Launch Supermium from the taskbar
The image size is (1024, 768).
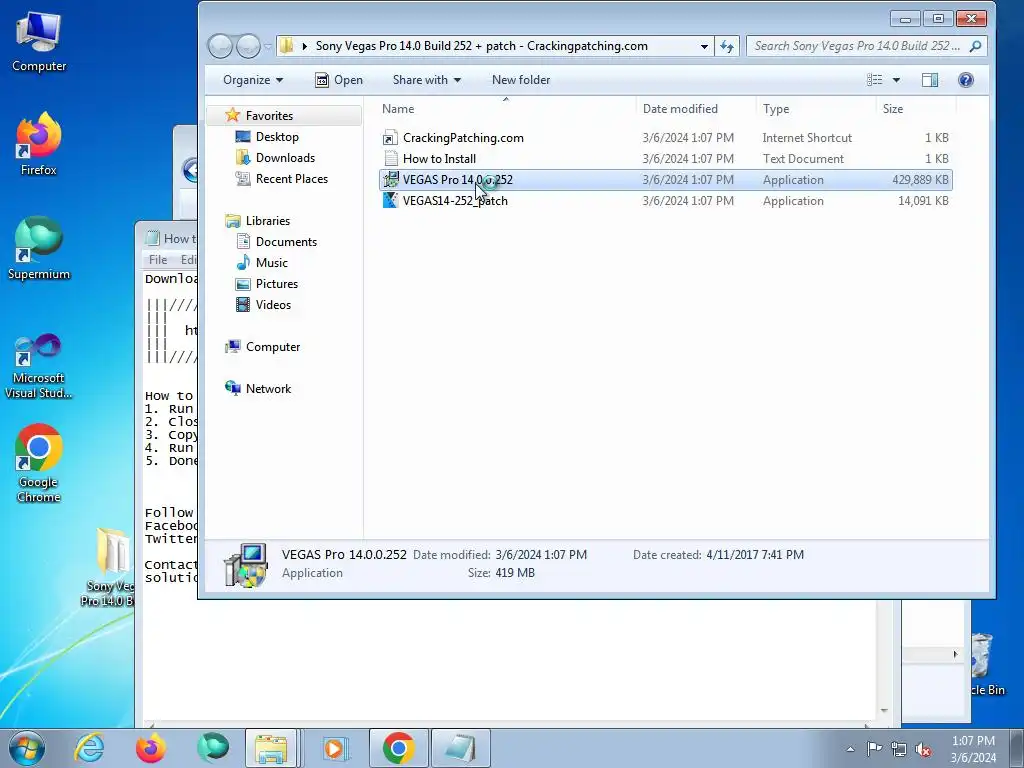(213, 748)
